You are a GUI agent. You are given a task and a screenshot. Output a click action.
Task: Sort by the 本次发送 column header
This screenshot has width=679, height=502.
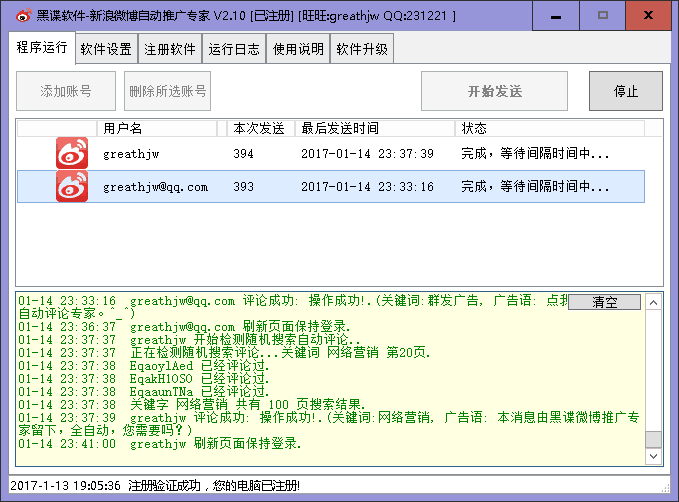point(259,128)
